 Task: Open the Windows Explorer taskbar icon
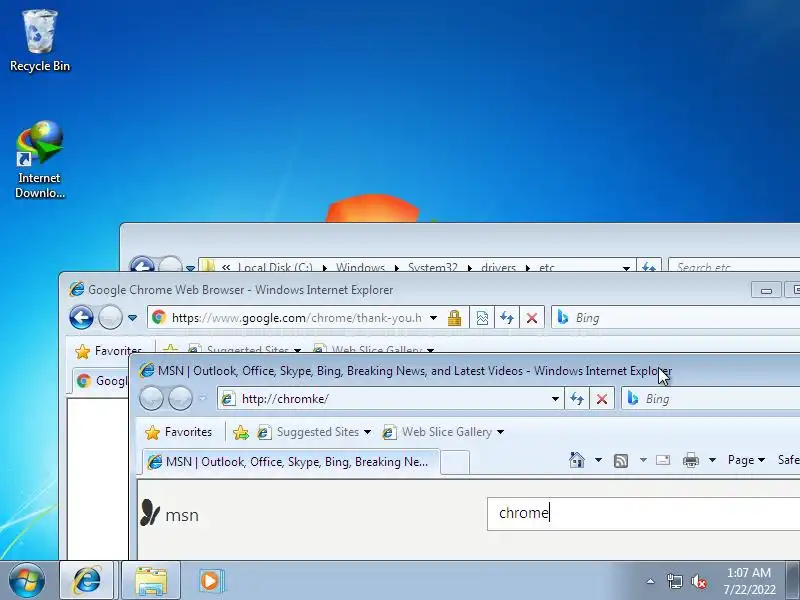pos(151,580)
